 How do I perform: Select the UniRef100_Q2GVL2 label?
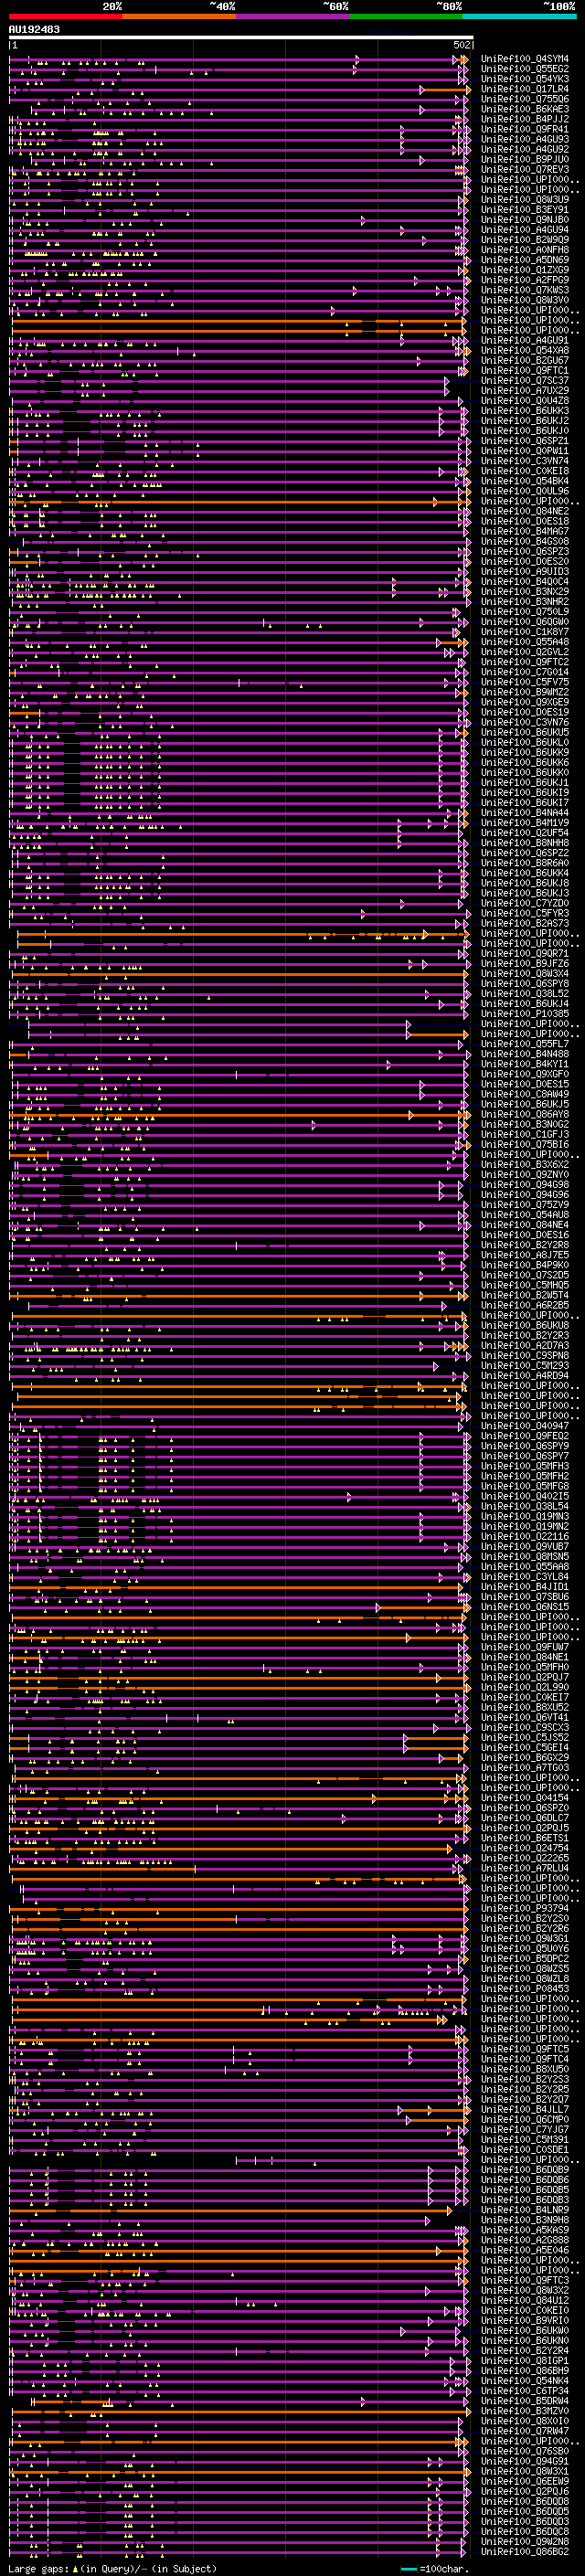coord(525,652)
